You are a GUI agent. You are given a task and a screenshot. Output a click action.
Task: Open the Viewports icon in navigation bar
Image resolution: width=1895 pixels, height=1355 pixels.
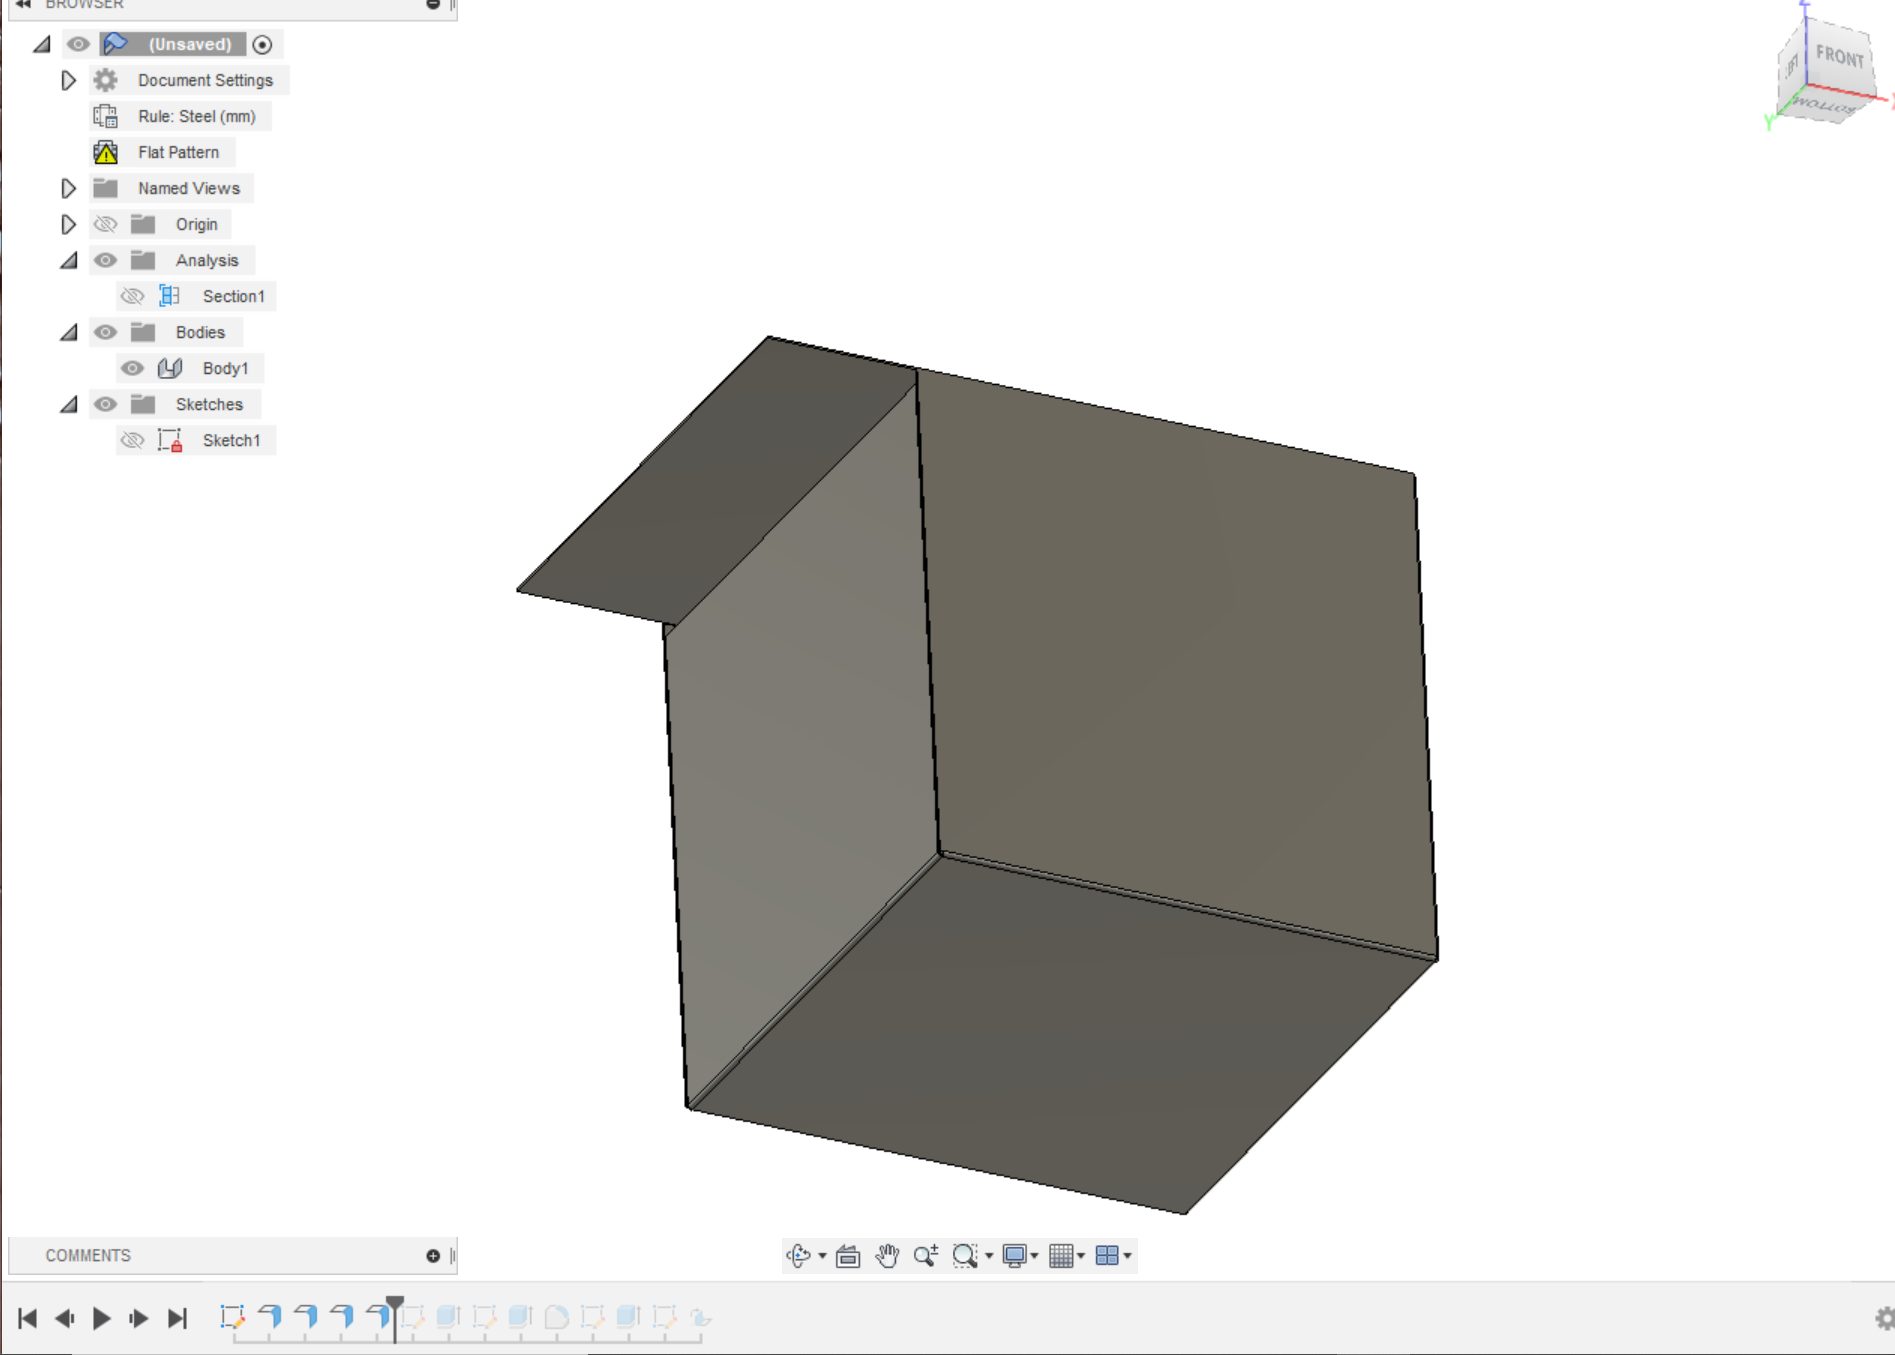coord(1108,1255)
